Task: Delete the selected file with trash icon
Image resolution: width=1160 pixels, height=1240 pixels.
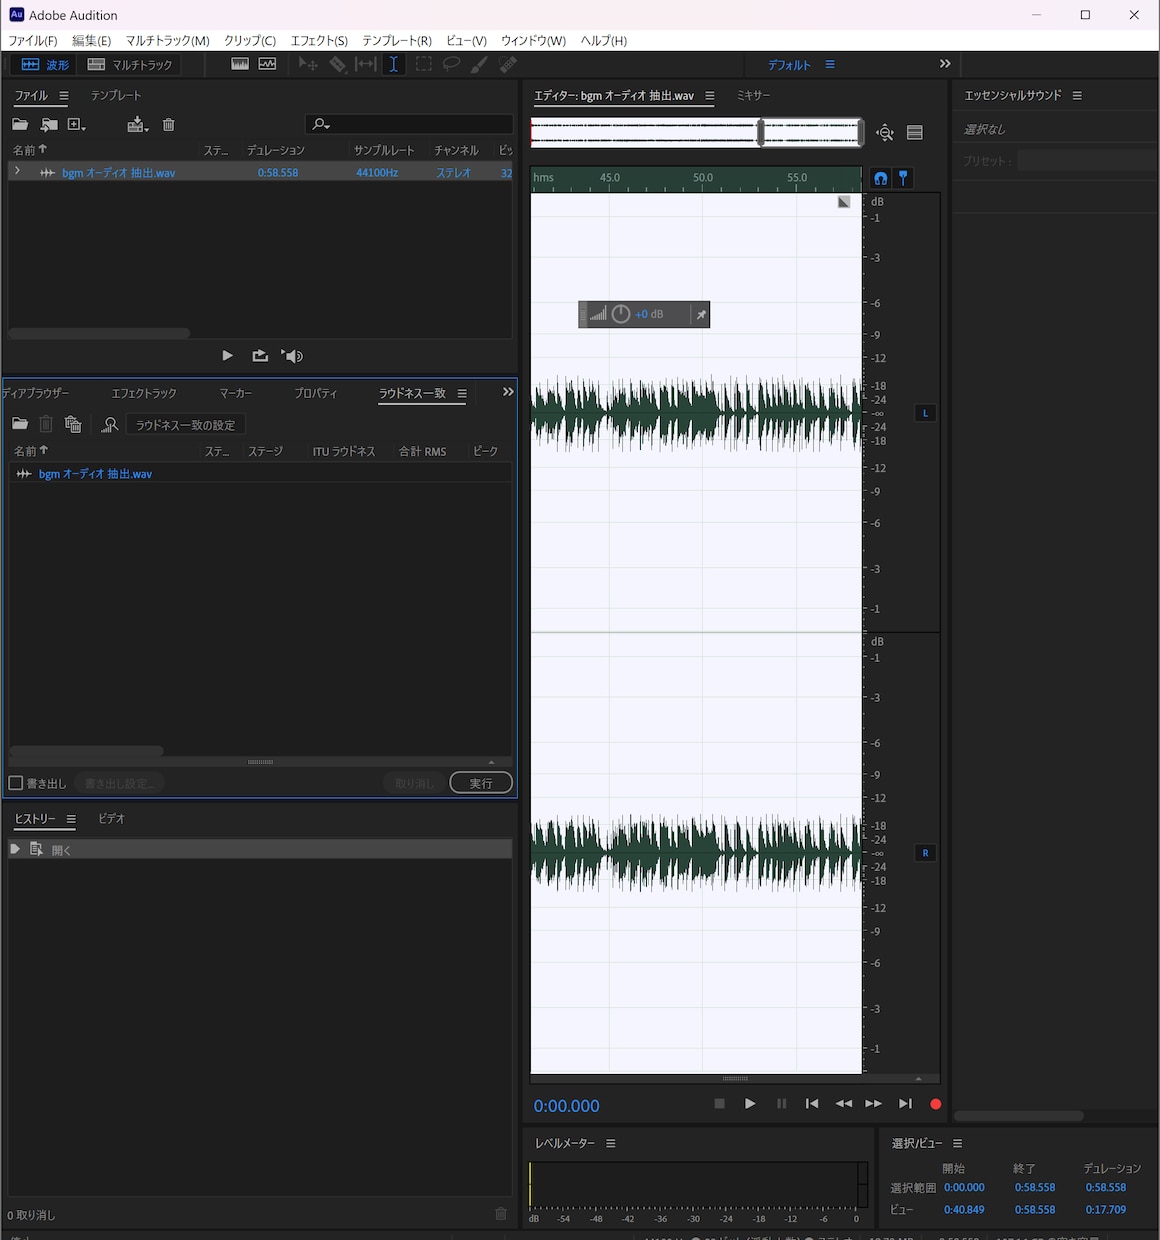Action: point(169,124)
